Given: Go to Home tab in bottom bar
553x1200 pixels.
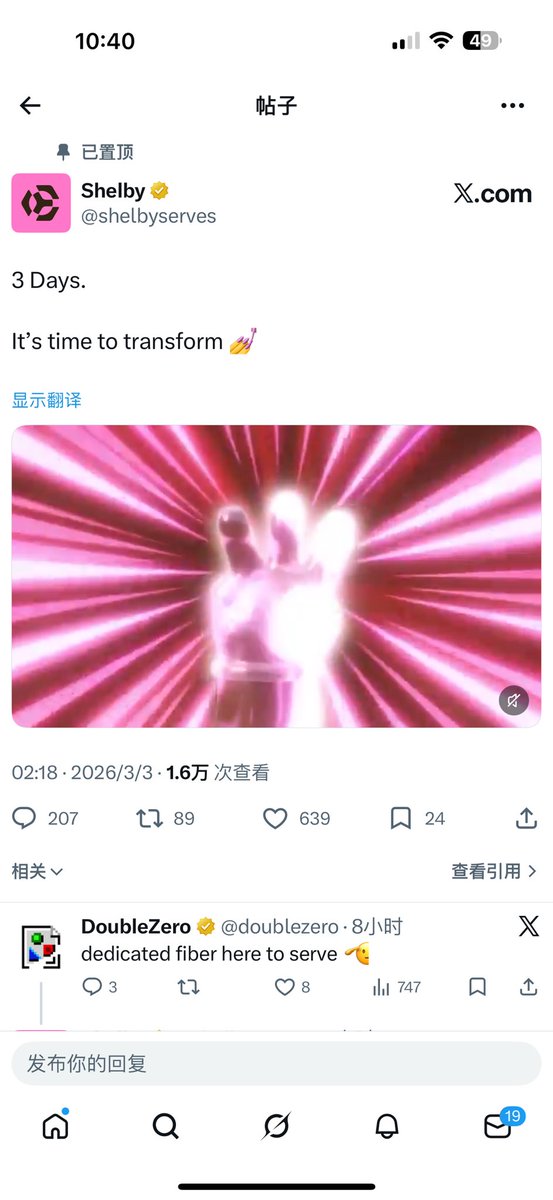Looking at the screenshot, I should pyautogui.click(x=55, y=1126).
